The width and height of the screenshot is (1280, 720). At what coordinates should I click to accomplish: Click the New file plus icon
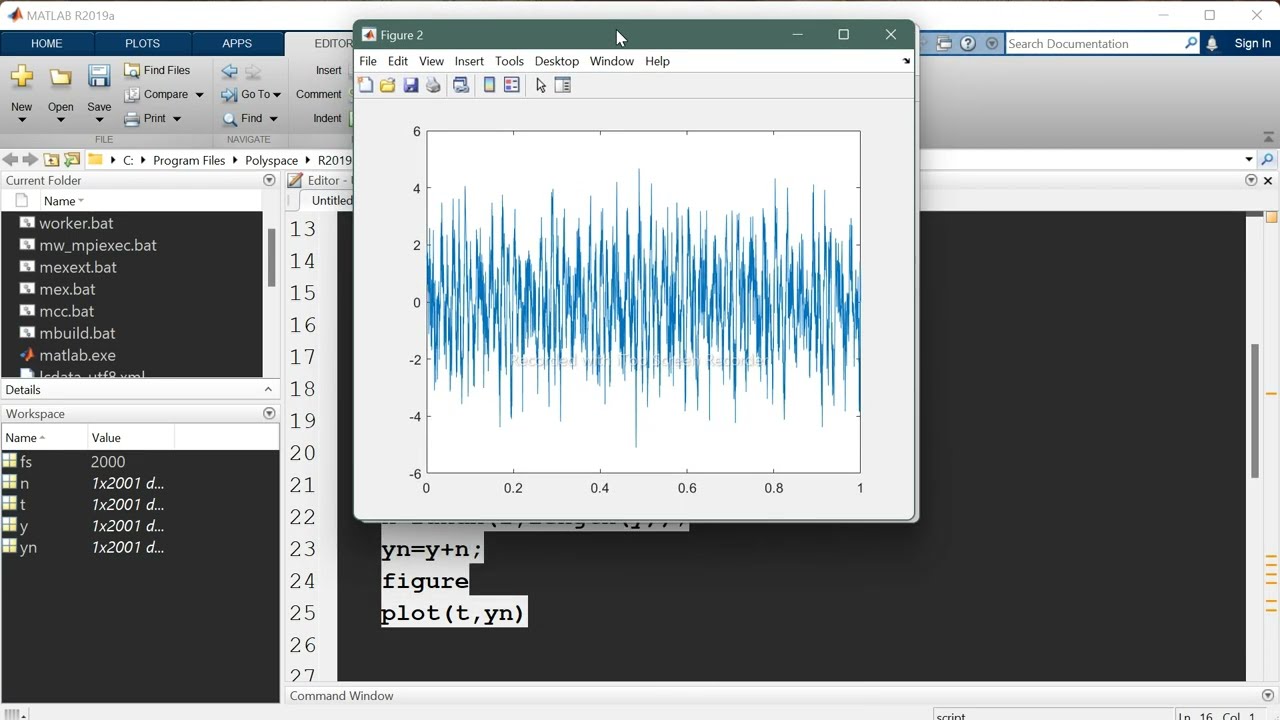tap(21, 77)
